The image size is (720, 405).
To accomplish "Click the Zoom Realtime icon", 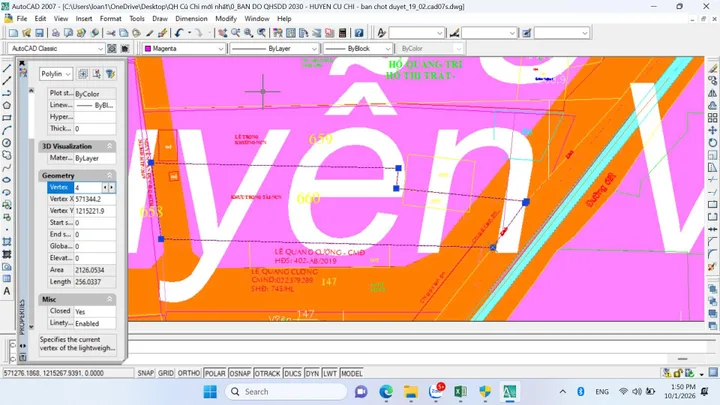I will (236, 33).
